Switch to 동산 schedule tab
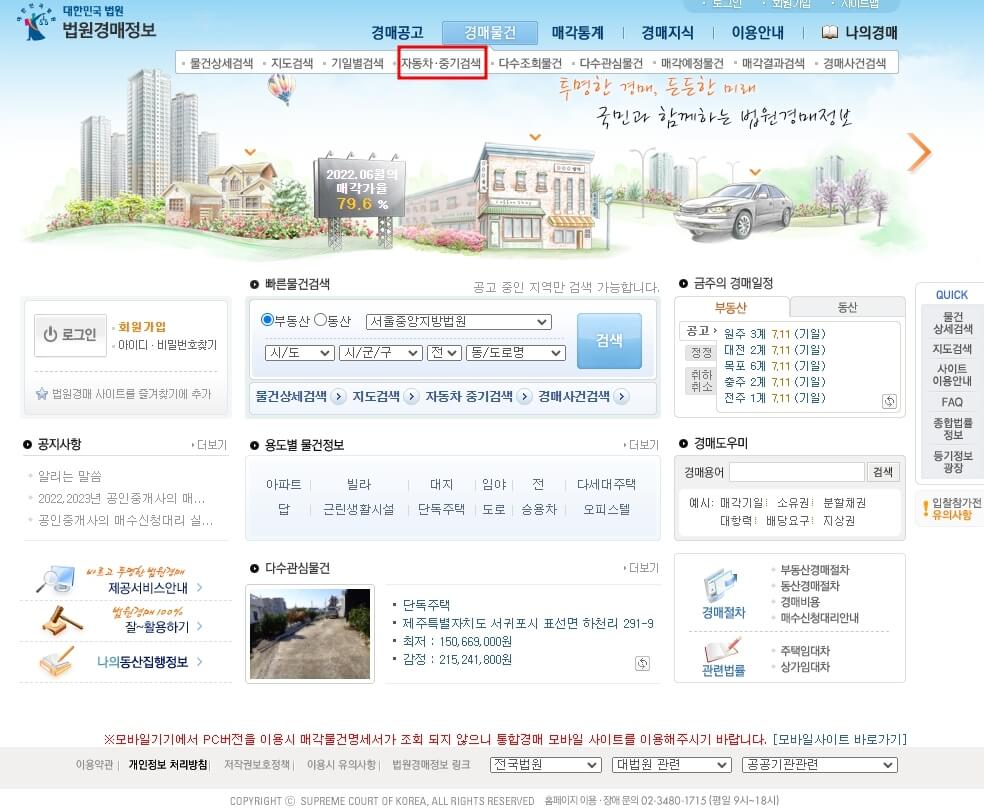 click(x=847, y=307)
